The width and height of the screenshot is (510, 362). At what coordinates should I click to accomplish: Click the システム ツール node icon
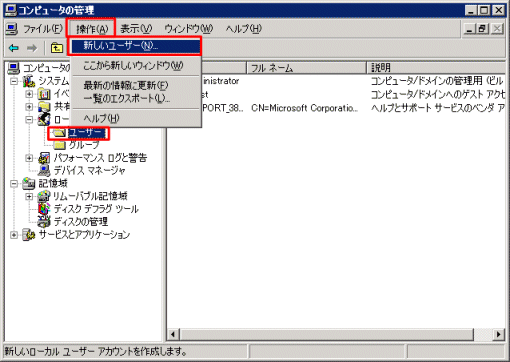coord(29,81)
